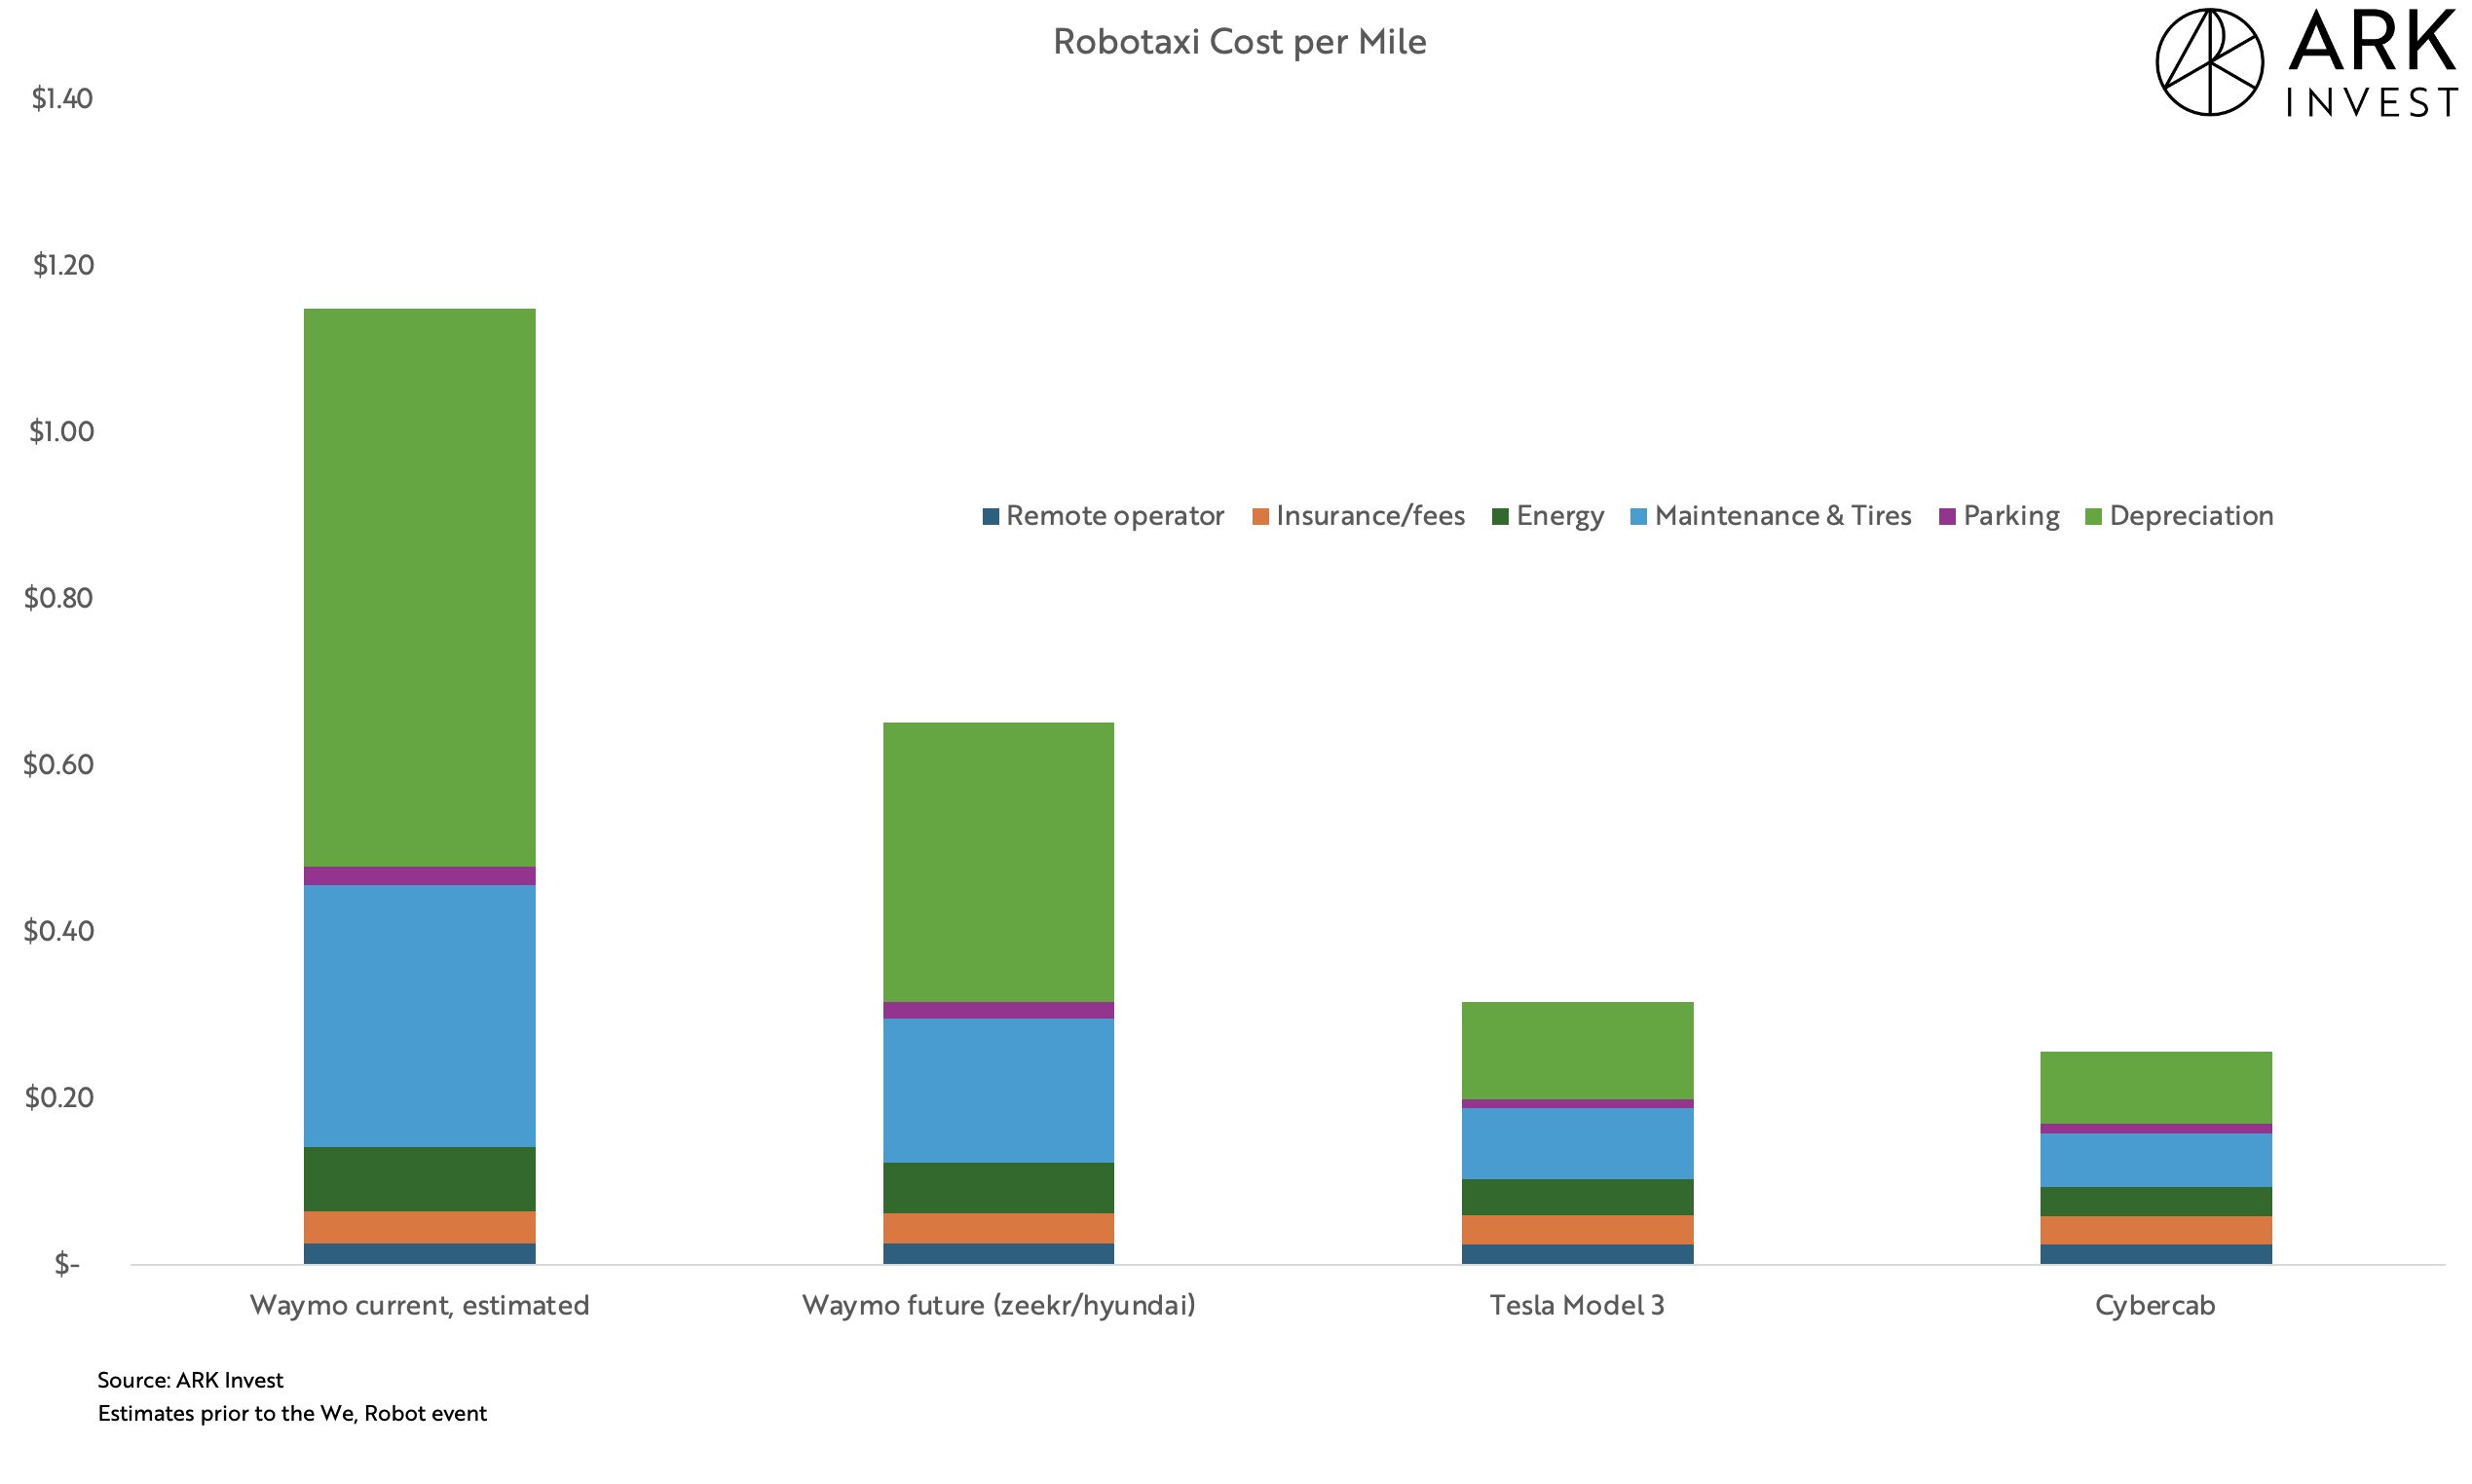Select Waymo future Parking bar segment
This screenshot has width=2472, height=1484.
tap(998, 1010)
